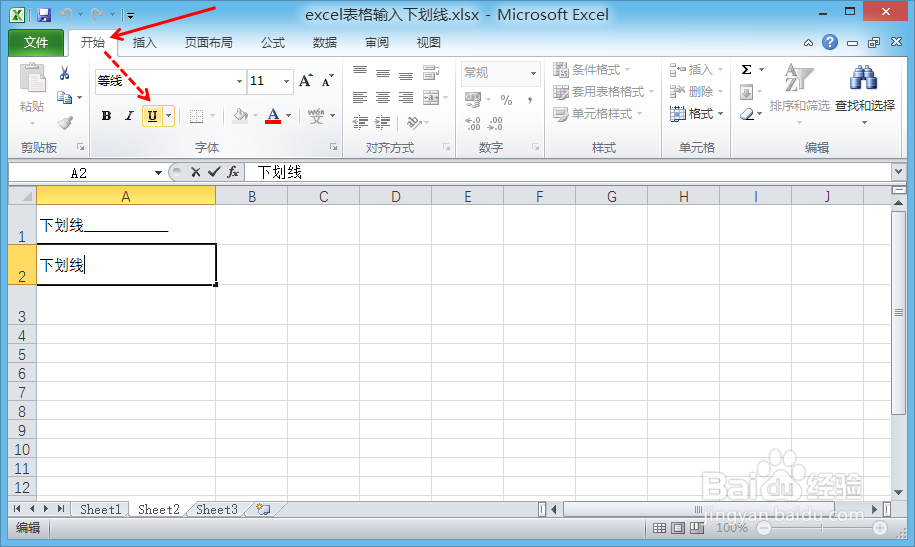Switch to the 插入 Insert tab

pyautogui.click(x=144, y=43)
